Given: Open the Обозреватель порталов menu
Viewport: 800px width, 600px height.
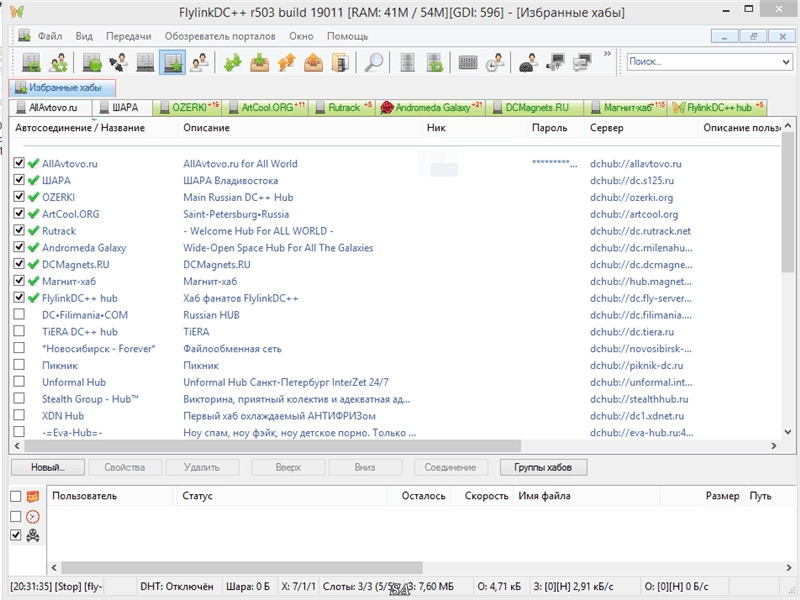Looking at the screenshot, I should 220,36.
